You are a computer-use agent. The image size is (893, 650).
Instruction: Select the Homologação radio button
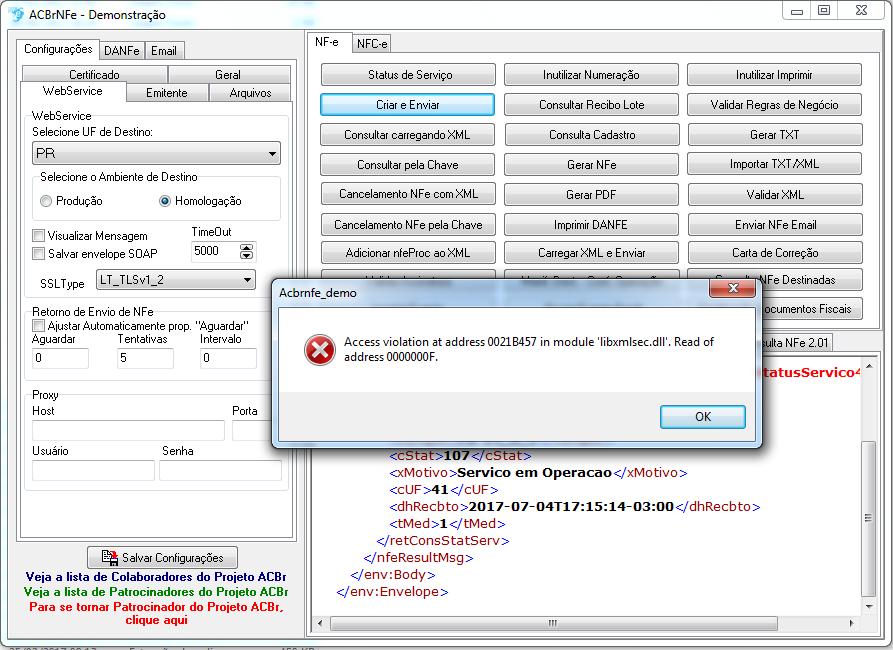(x=165, y=201)
